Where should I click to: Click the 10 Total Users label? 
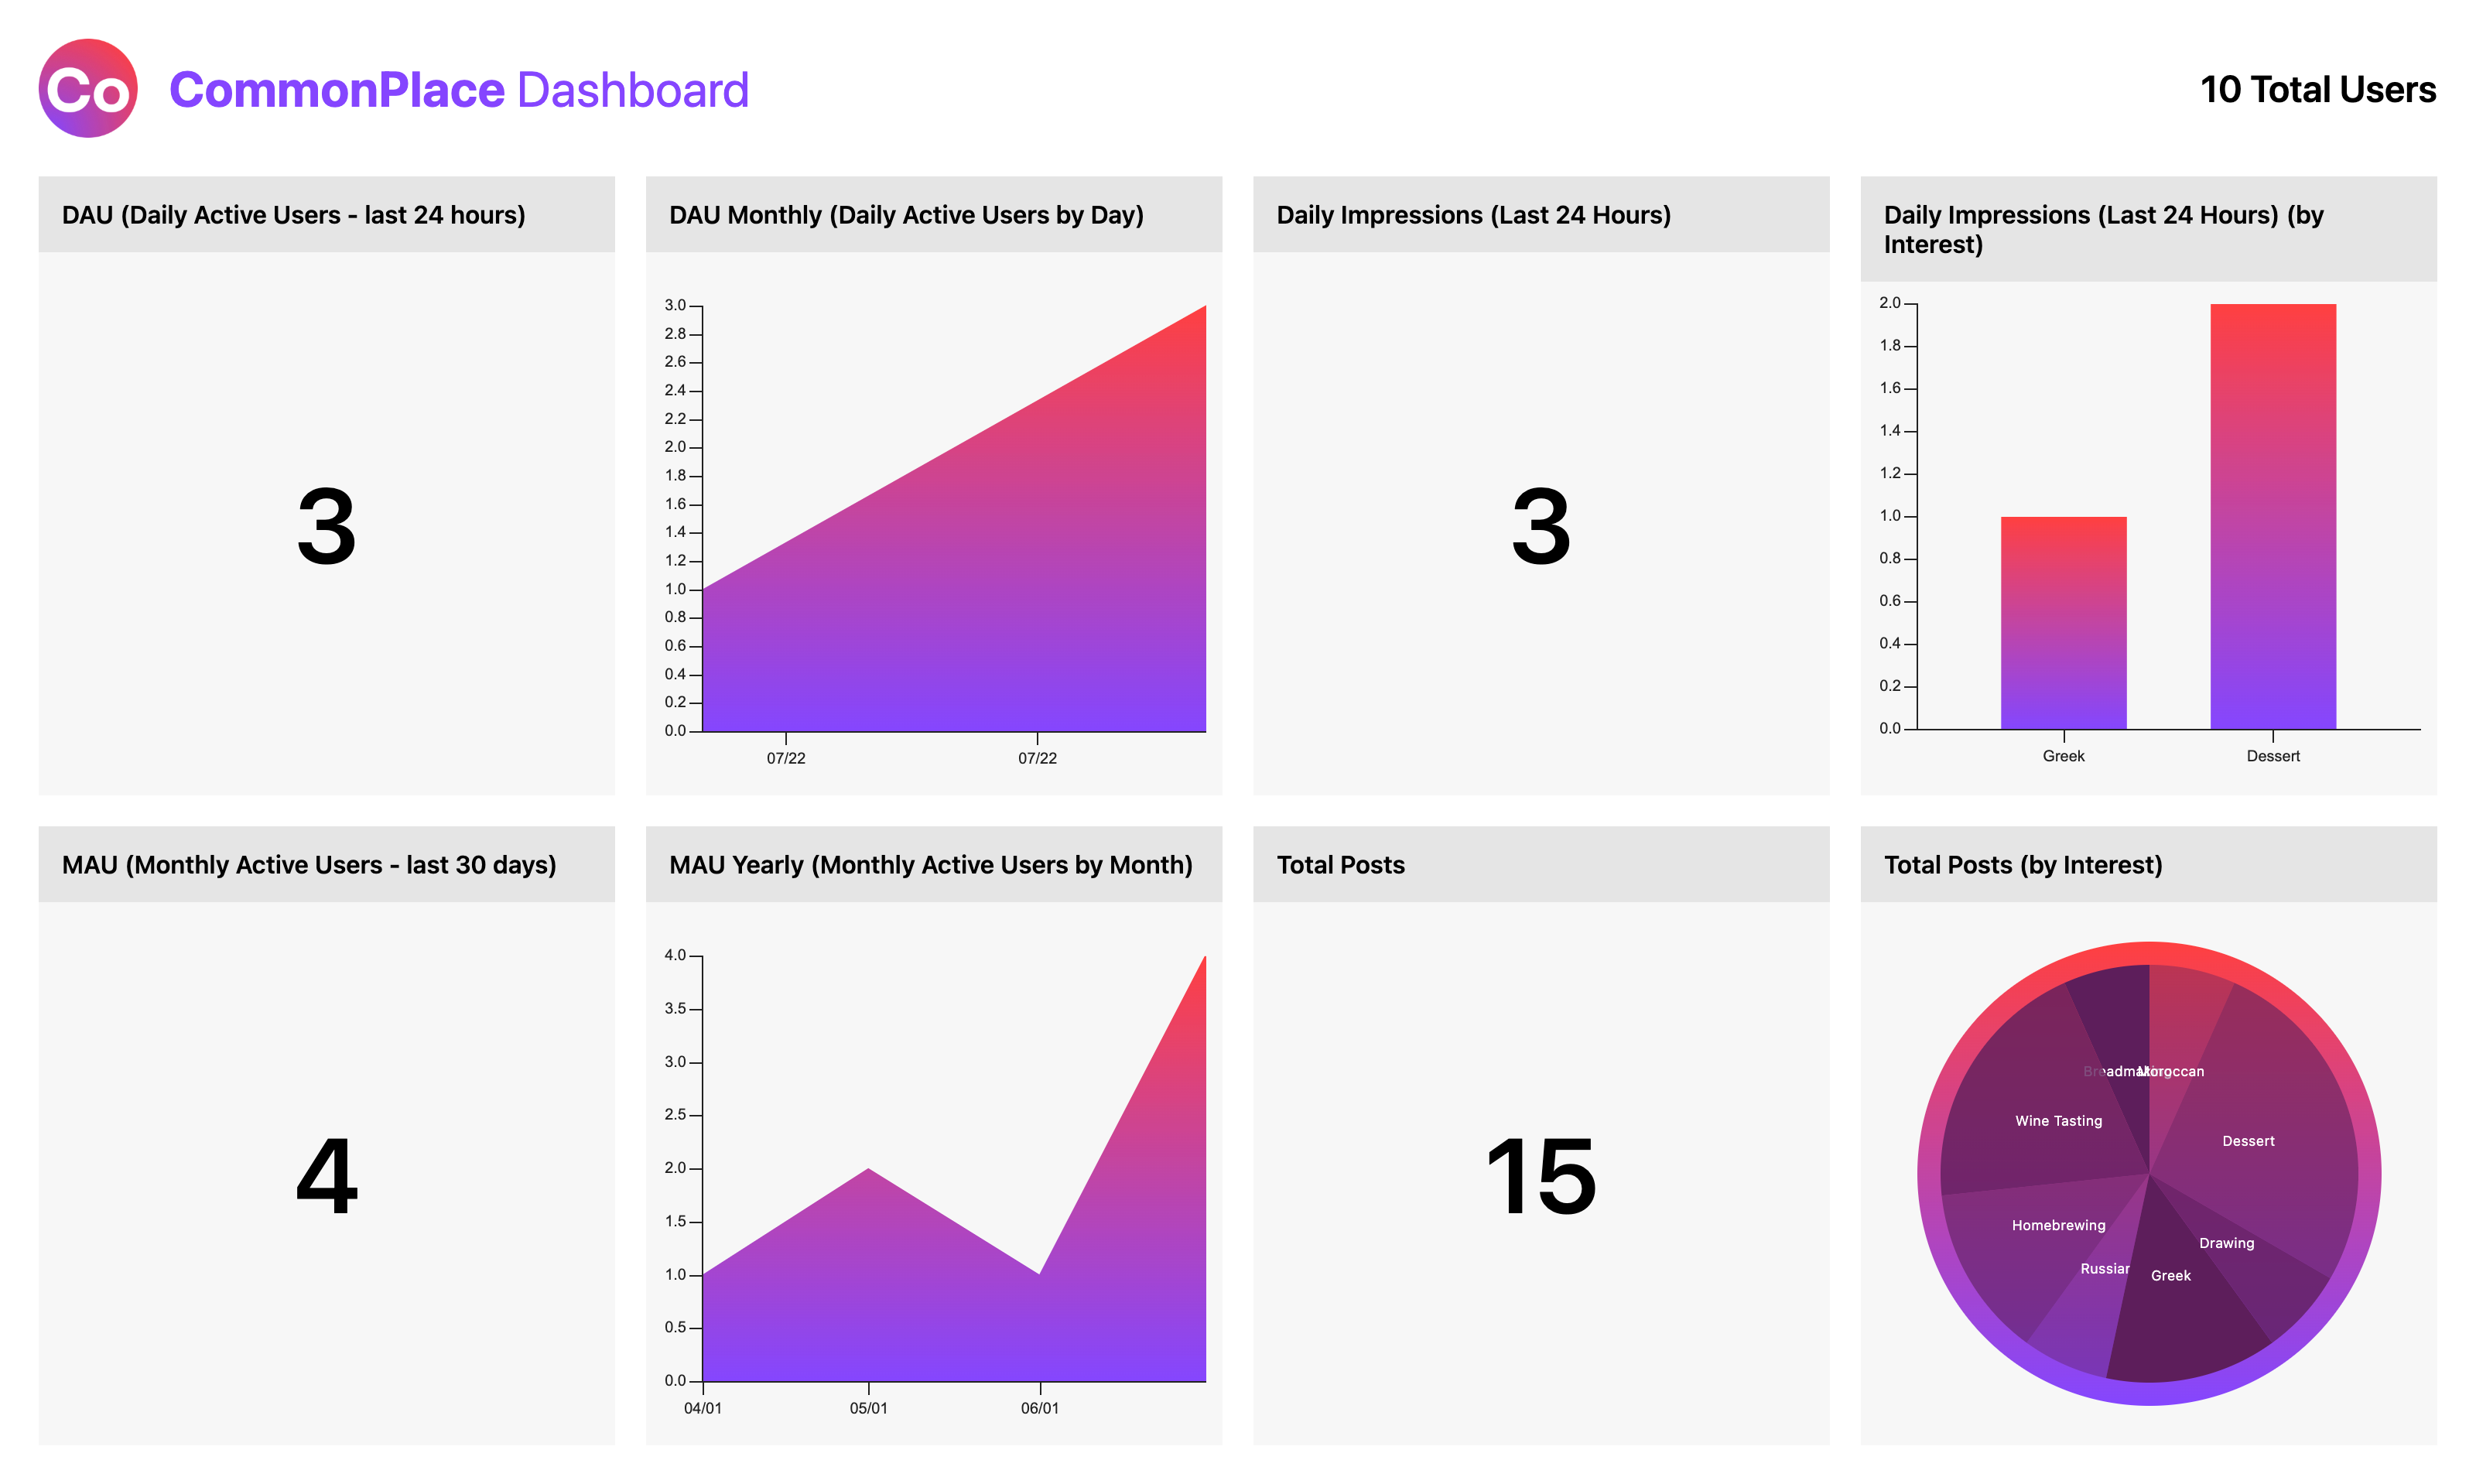click(2317, 90)
